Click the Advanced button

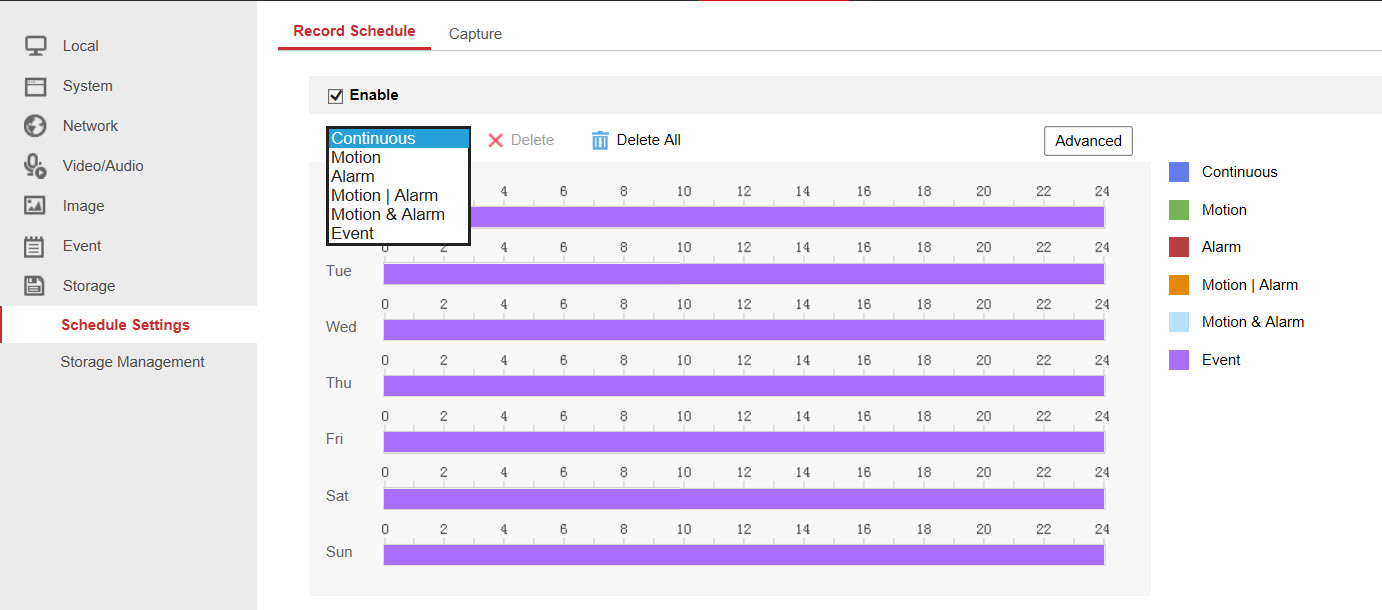pos(1088,141)
